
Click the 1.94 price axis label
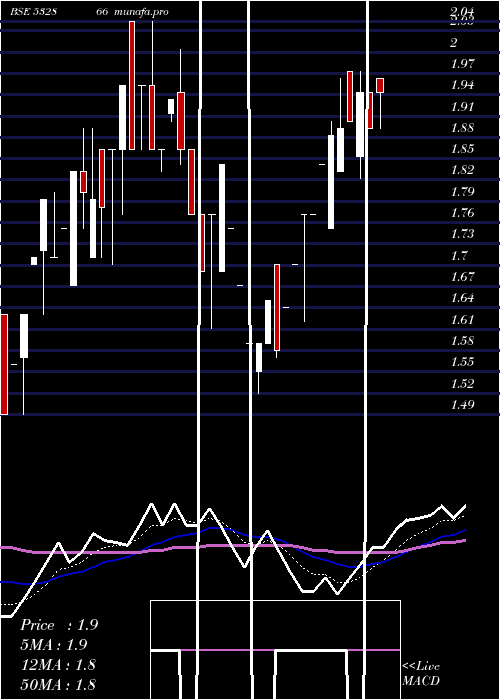462,85
